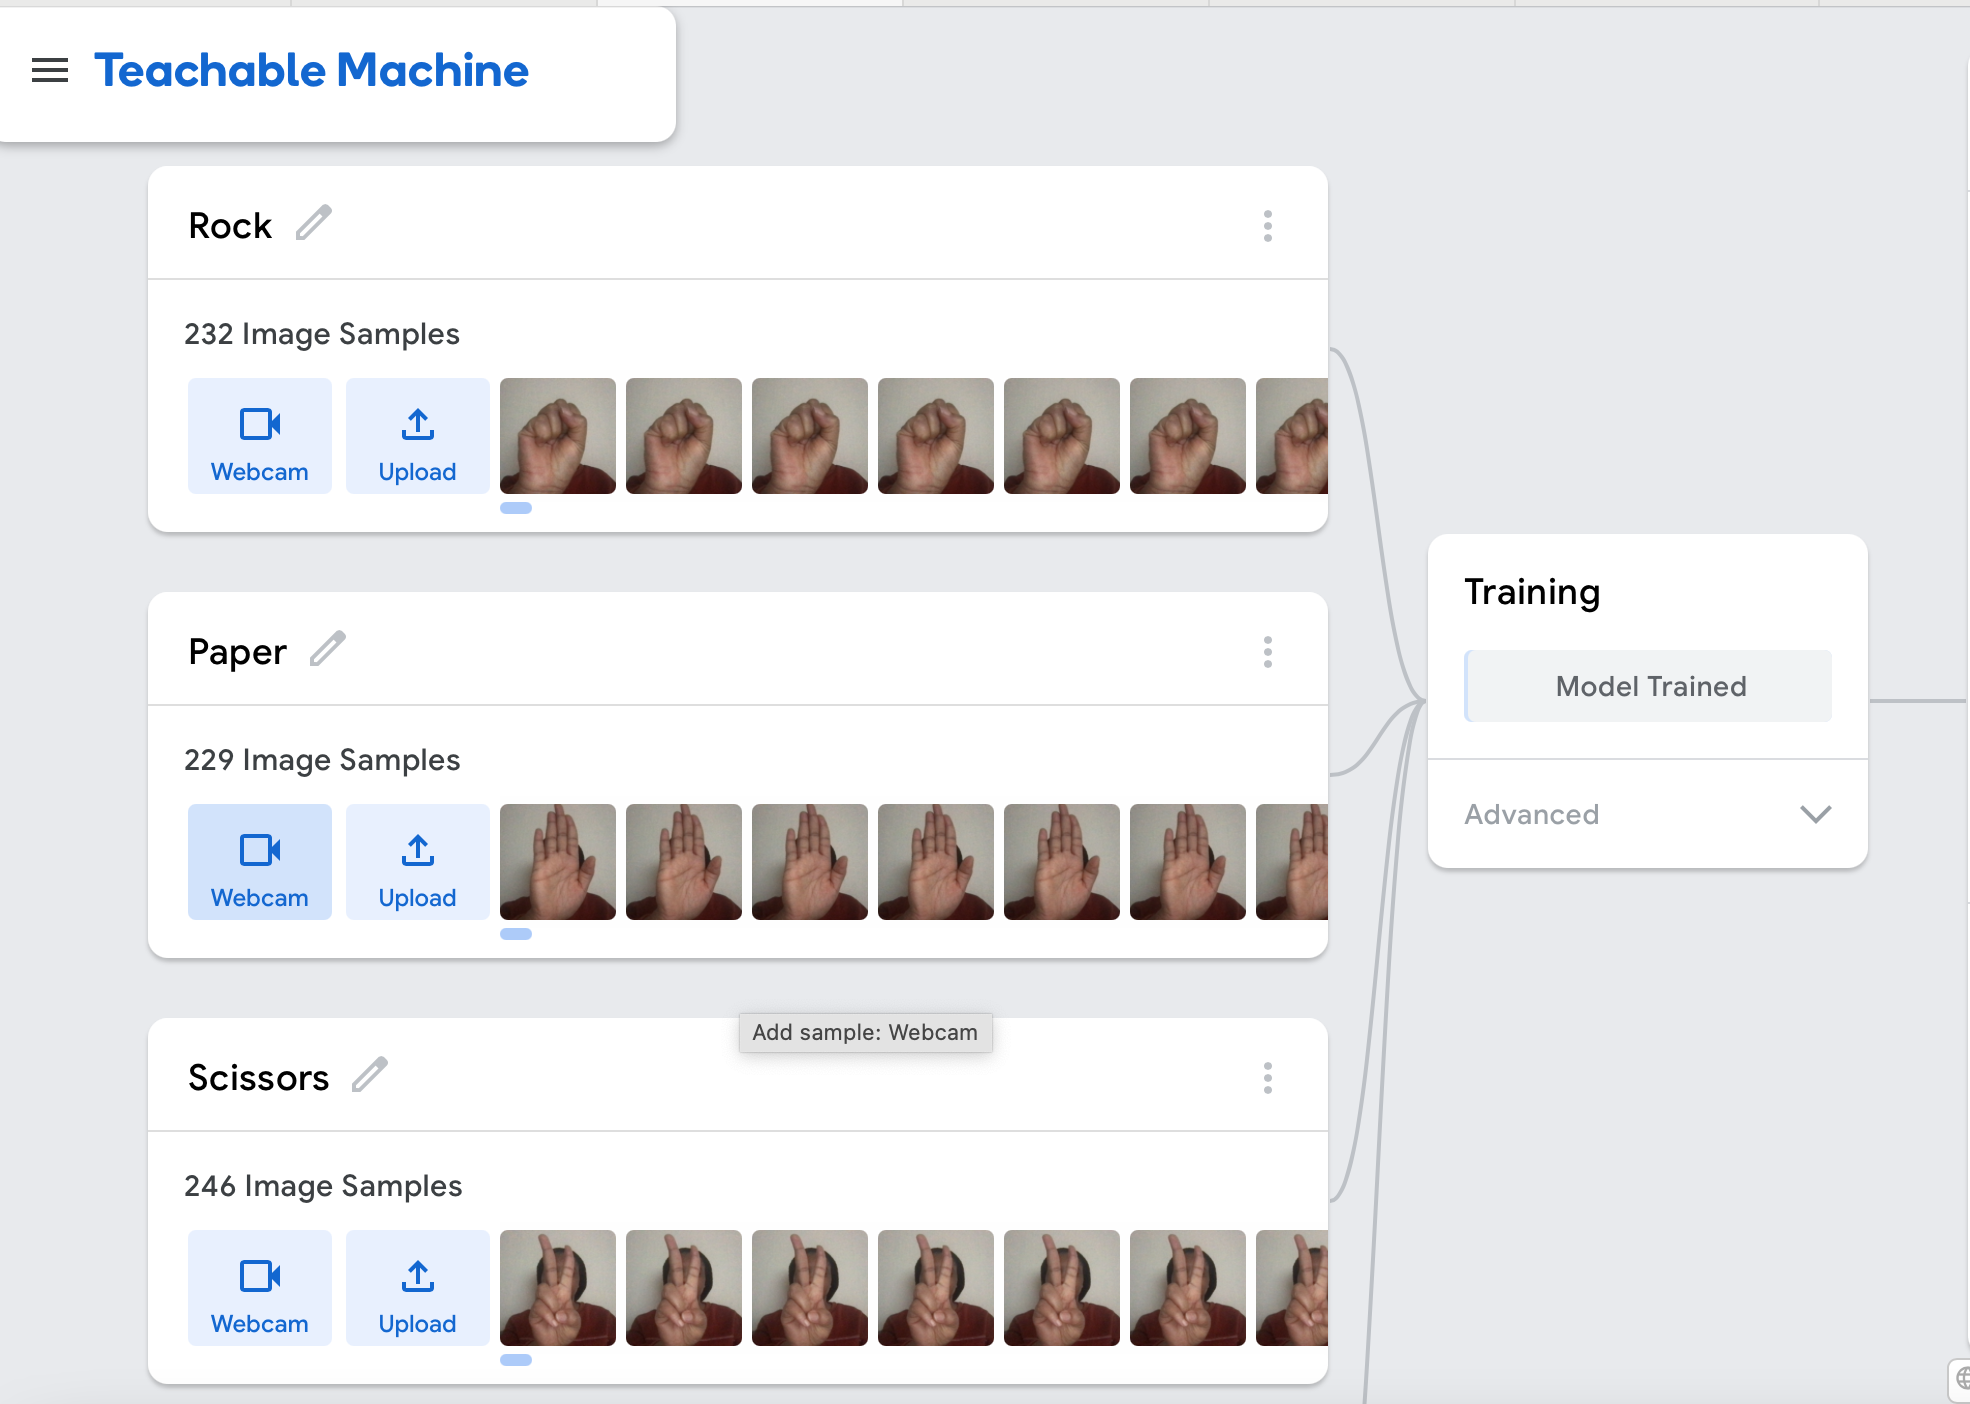The image size is (1970, 1404).
Task: Click Upload button in Paper class
Action: click(417, 862)
